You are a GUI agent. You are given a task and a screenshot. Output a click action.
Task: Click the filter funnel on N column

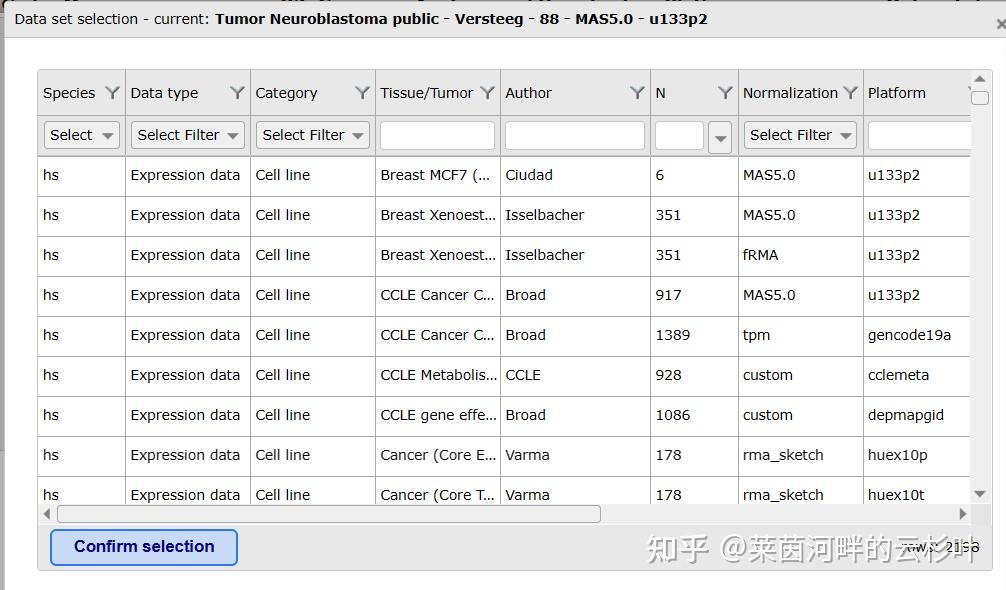723,92
